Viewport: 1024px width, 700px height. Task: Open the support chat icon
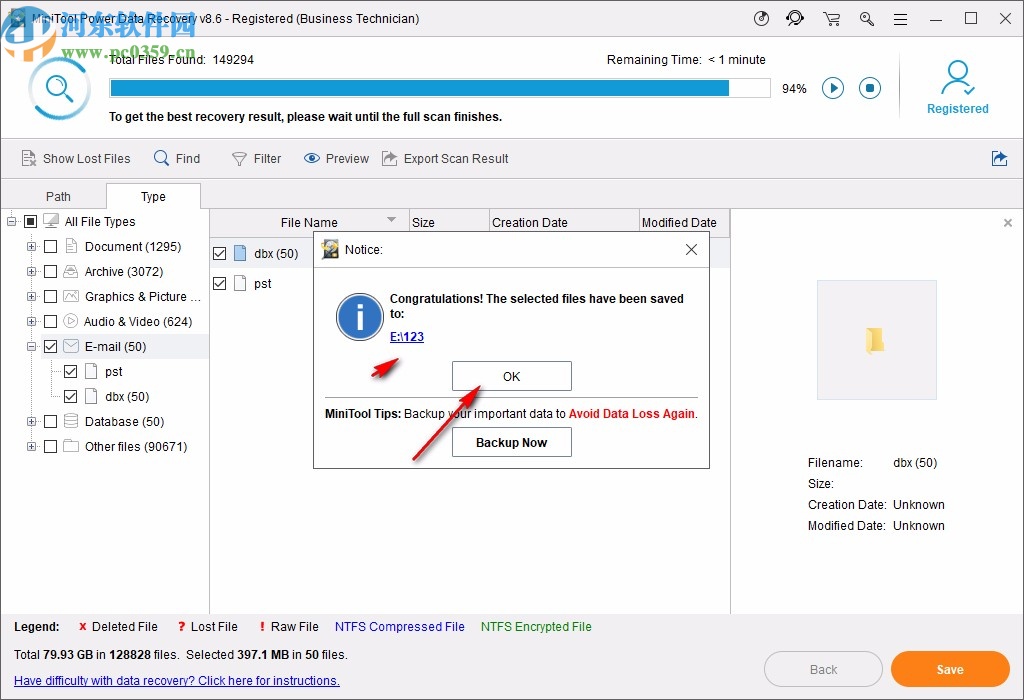(x=795, y=19)
